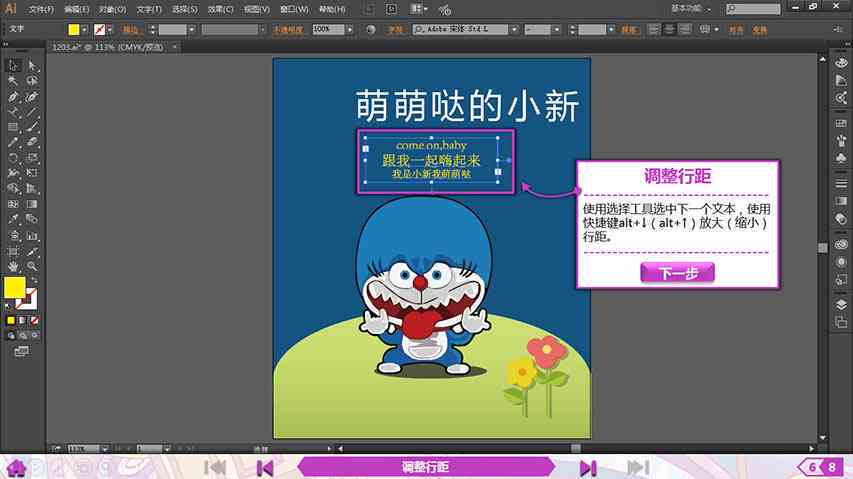
Task: Go to next tutorial step
Action: click(588, 468)
